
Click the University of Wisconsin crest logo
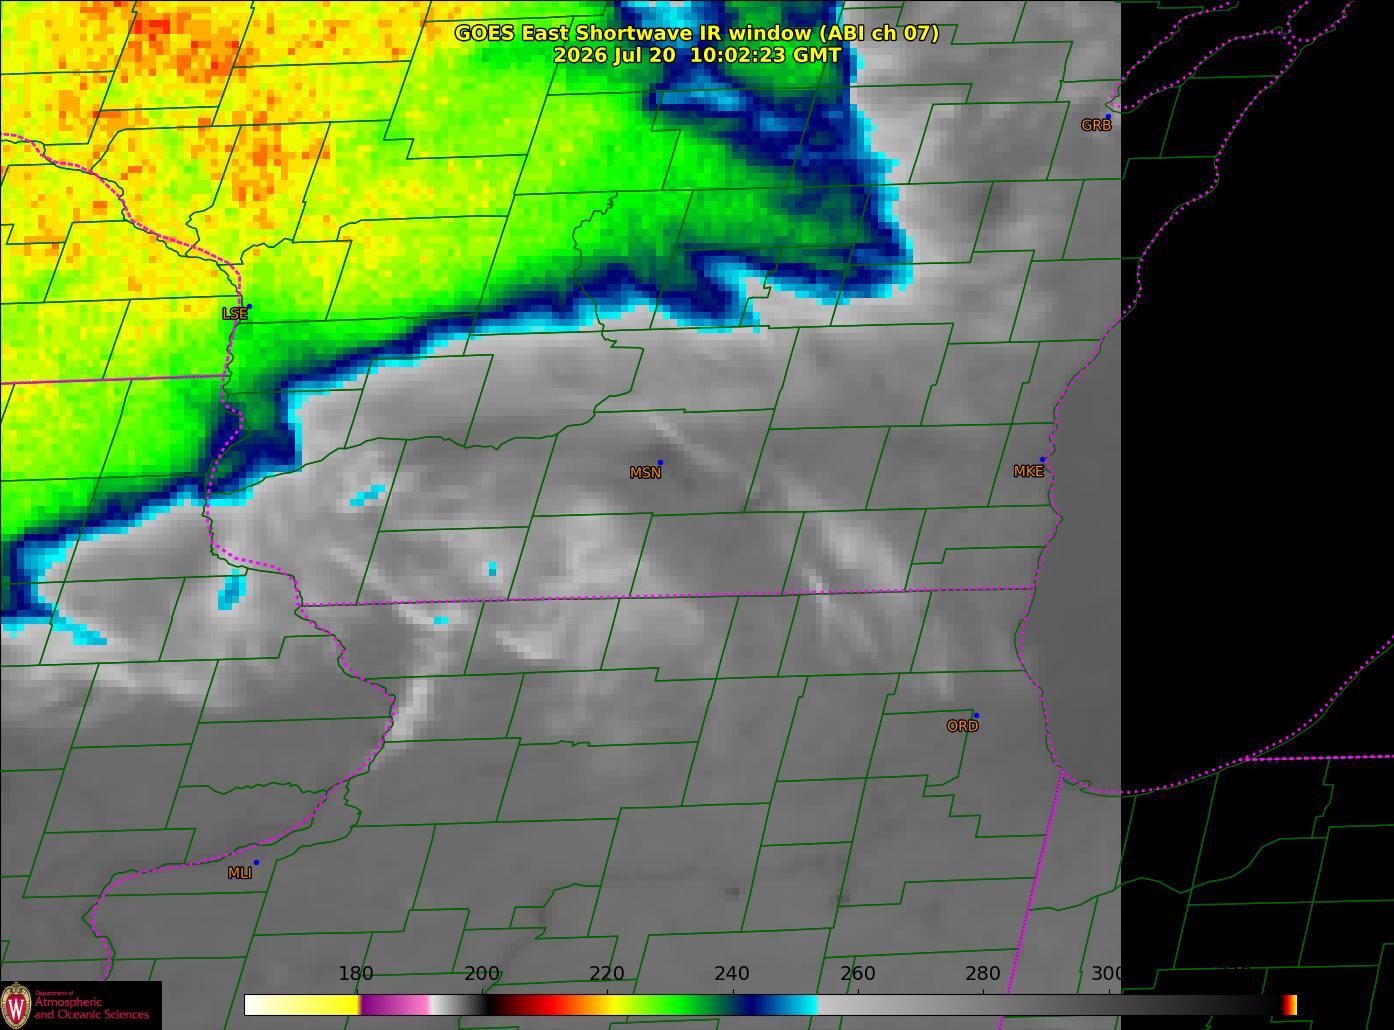point(17,1005)
